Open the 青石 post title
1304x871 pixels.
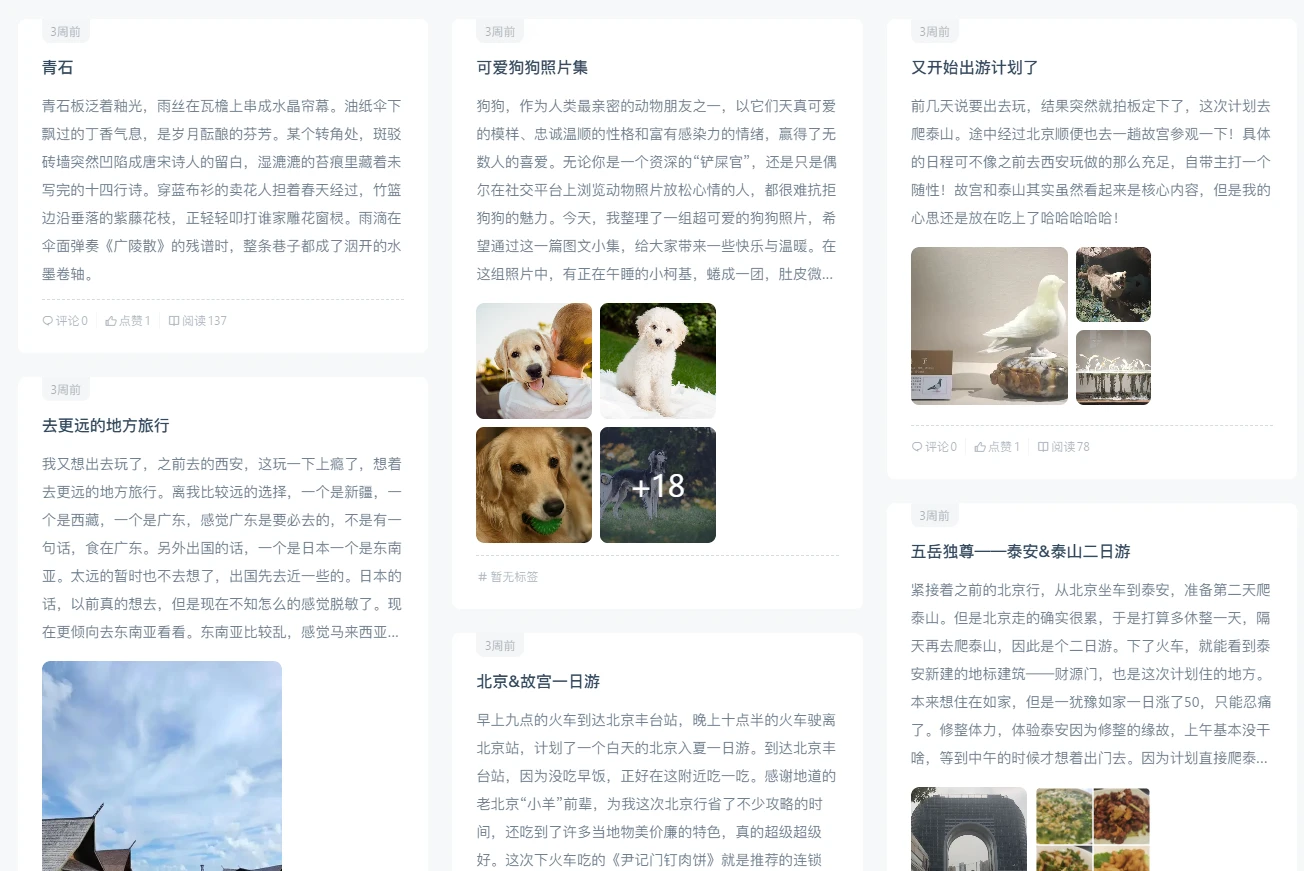tap(58, 68)
